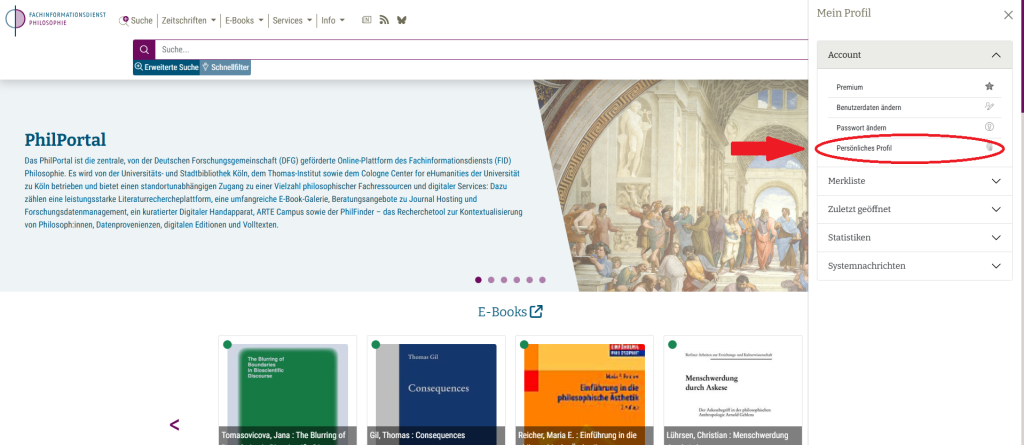
Task: Click the purple search magnifier button
Action: [x=144, y=50]
